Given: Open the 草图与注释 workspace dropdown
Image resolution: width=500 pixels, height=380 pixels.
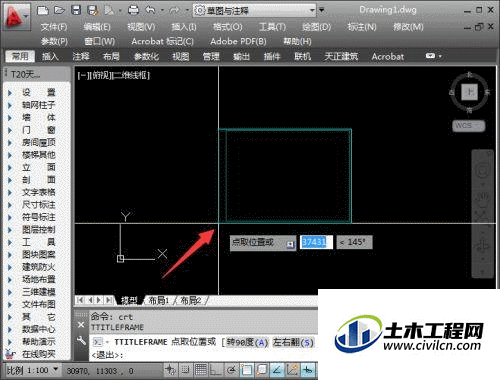Looking at the screenshot, I should coord(255,11).
